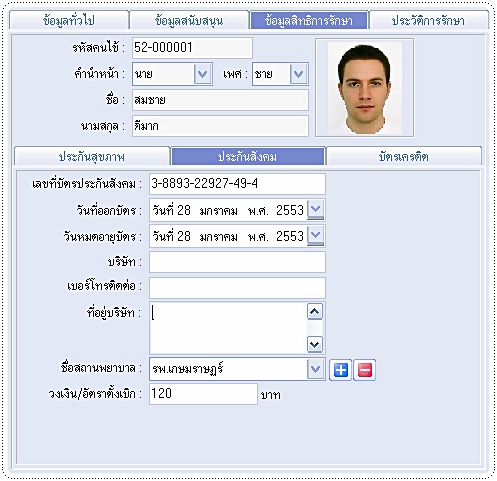Click the patient photo thumbnail
497x481 pixels.
pos(365,88)
